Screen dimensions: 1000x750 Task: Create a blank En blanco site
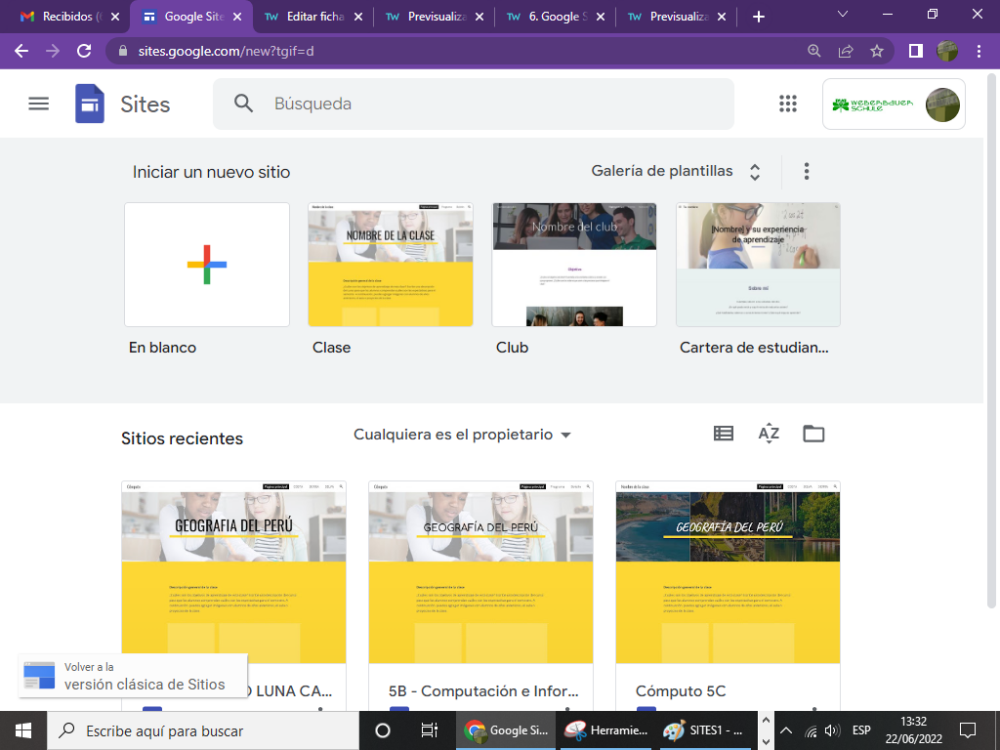coord(207,264)
